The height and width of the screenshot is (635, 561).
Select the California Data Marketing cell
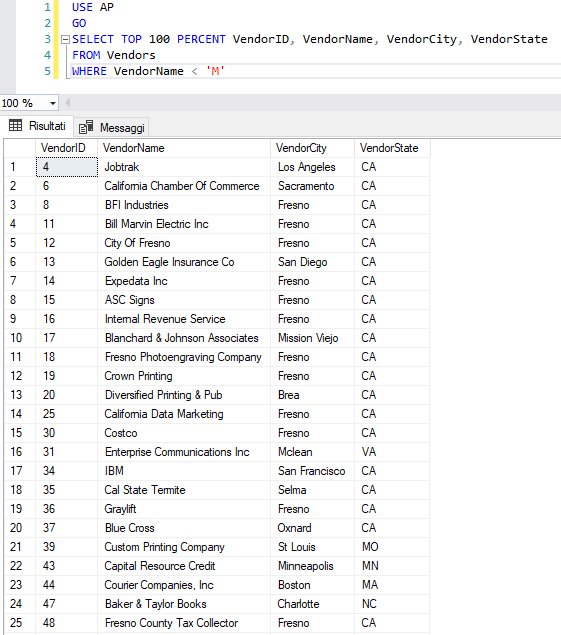click(184, 414)
